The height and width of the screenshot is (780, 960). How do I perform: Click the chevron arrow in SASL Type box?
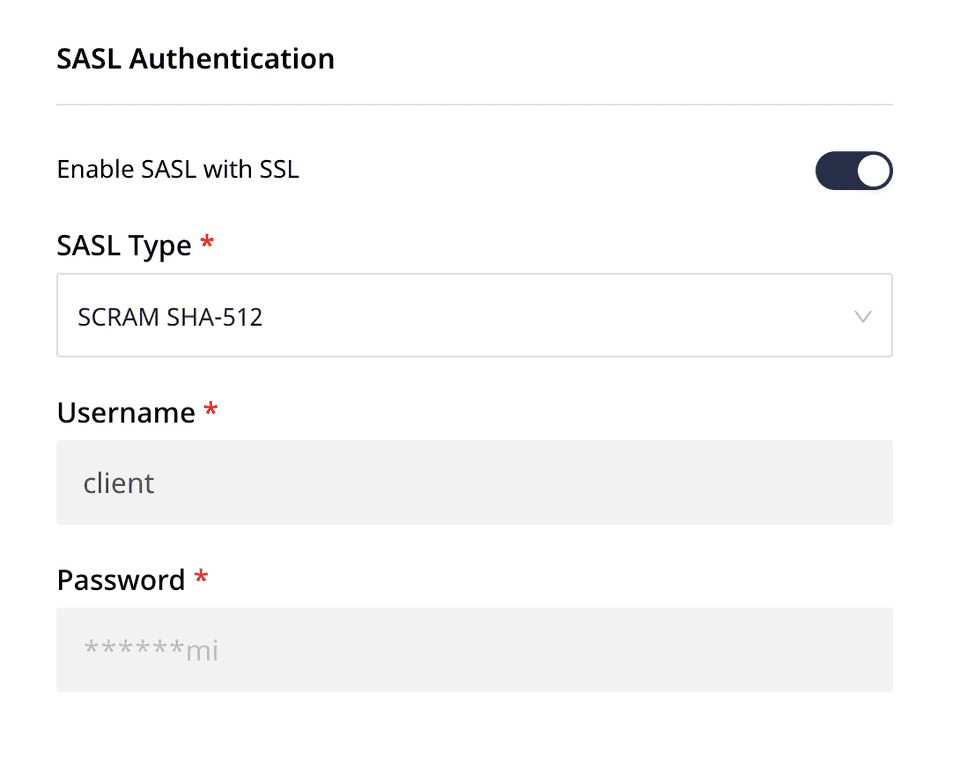tap(863, 317)
